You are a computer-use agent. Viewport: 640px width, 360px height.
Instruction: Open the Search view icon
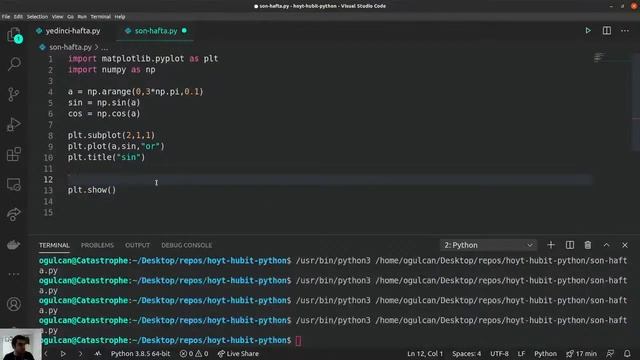tap(14, 64)
